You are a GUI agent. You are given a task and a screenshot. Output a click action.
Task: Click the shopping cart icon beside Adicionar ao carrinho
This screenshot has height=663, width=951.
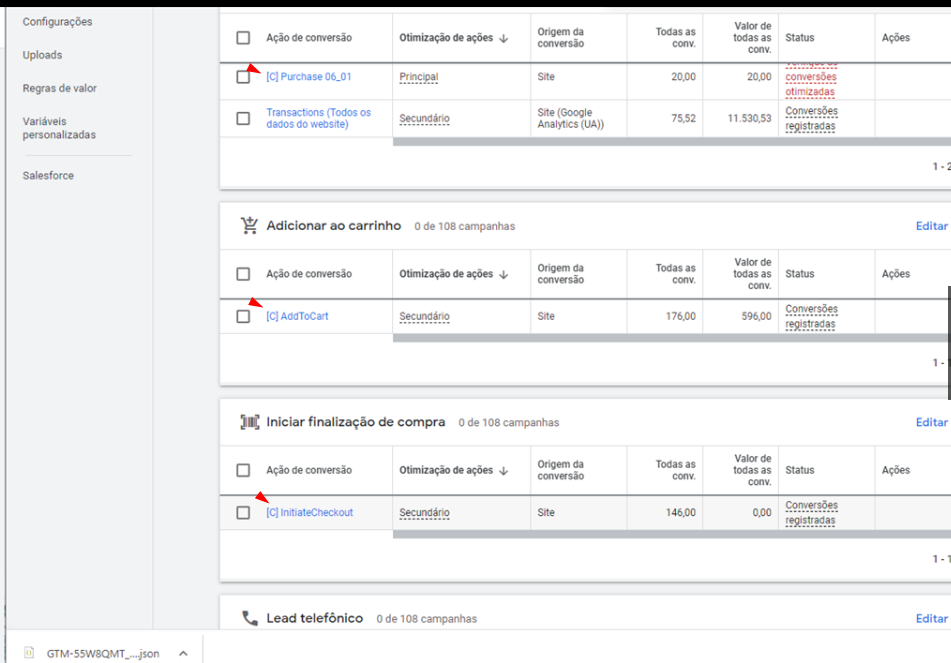click(249, 226)
